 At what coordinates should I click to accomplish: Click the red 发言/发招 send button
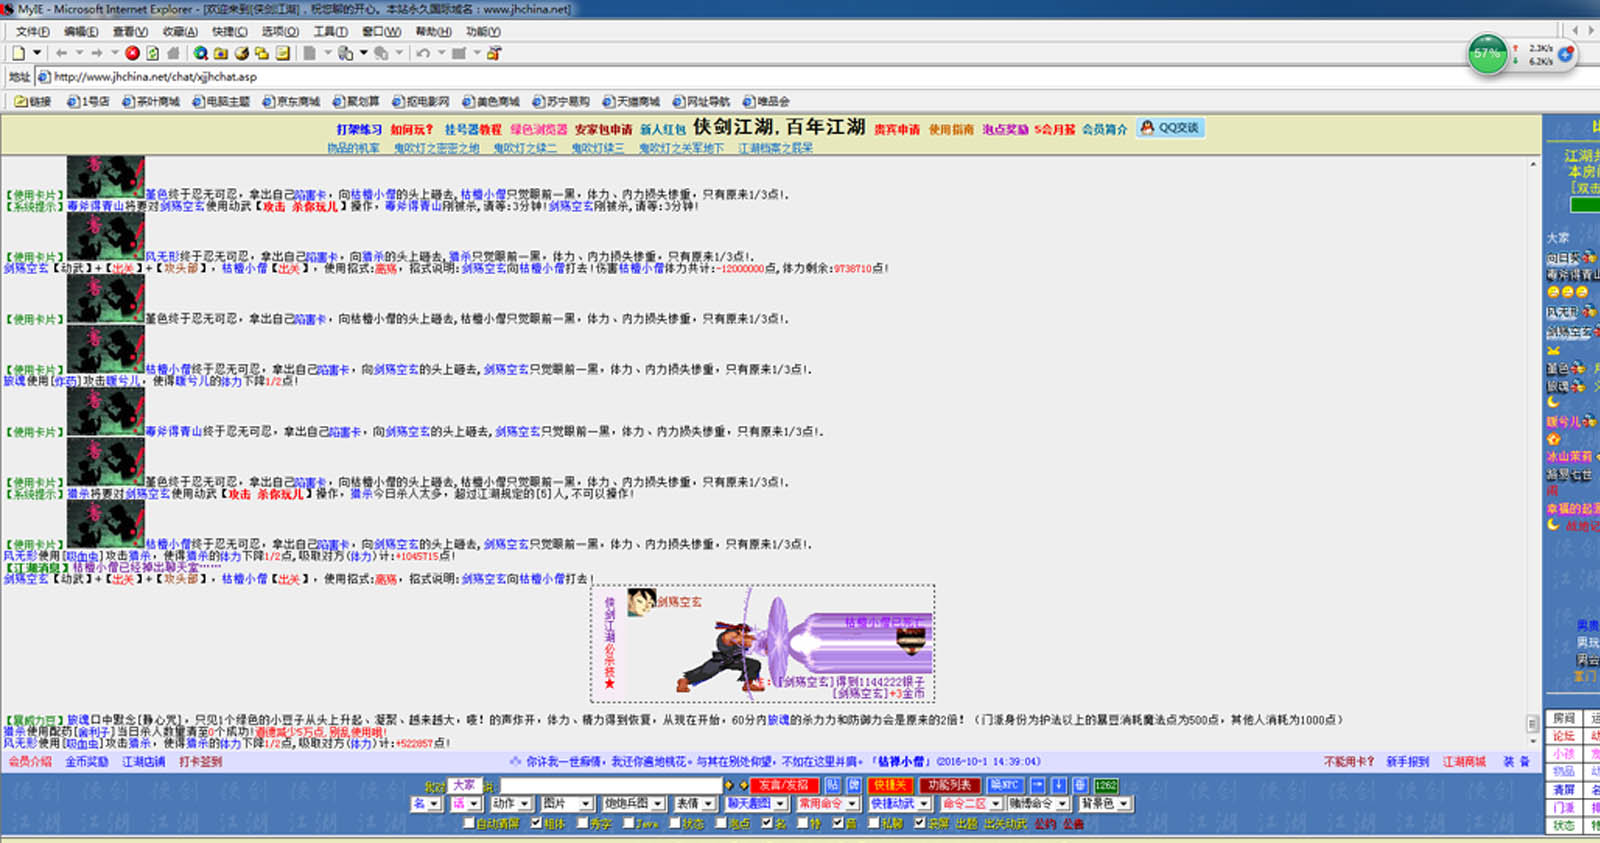(785, 785)
